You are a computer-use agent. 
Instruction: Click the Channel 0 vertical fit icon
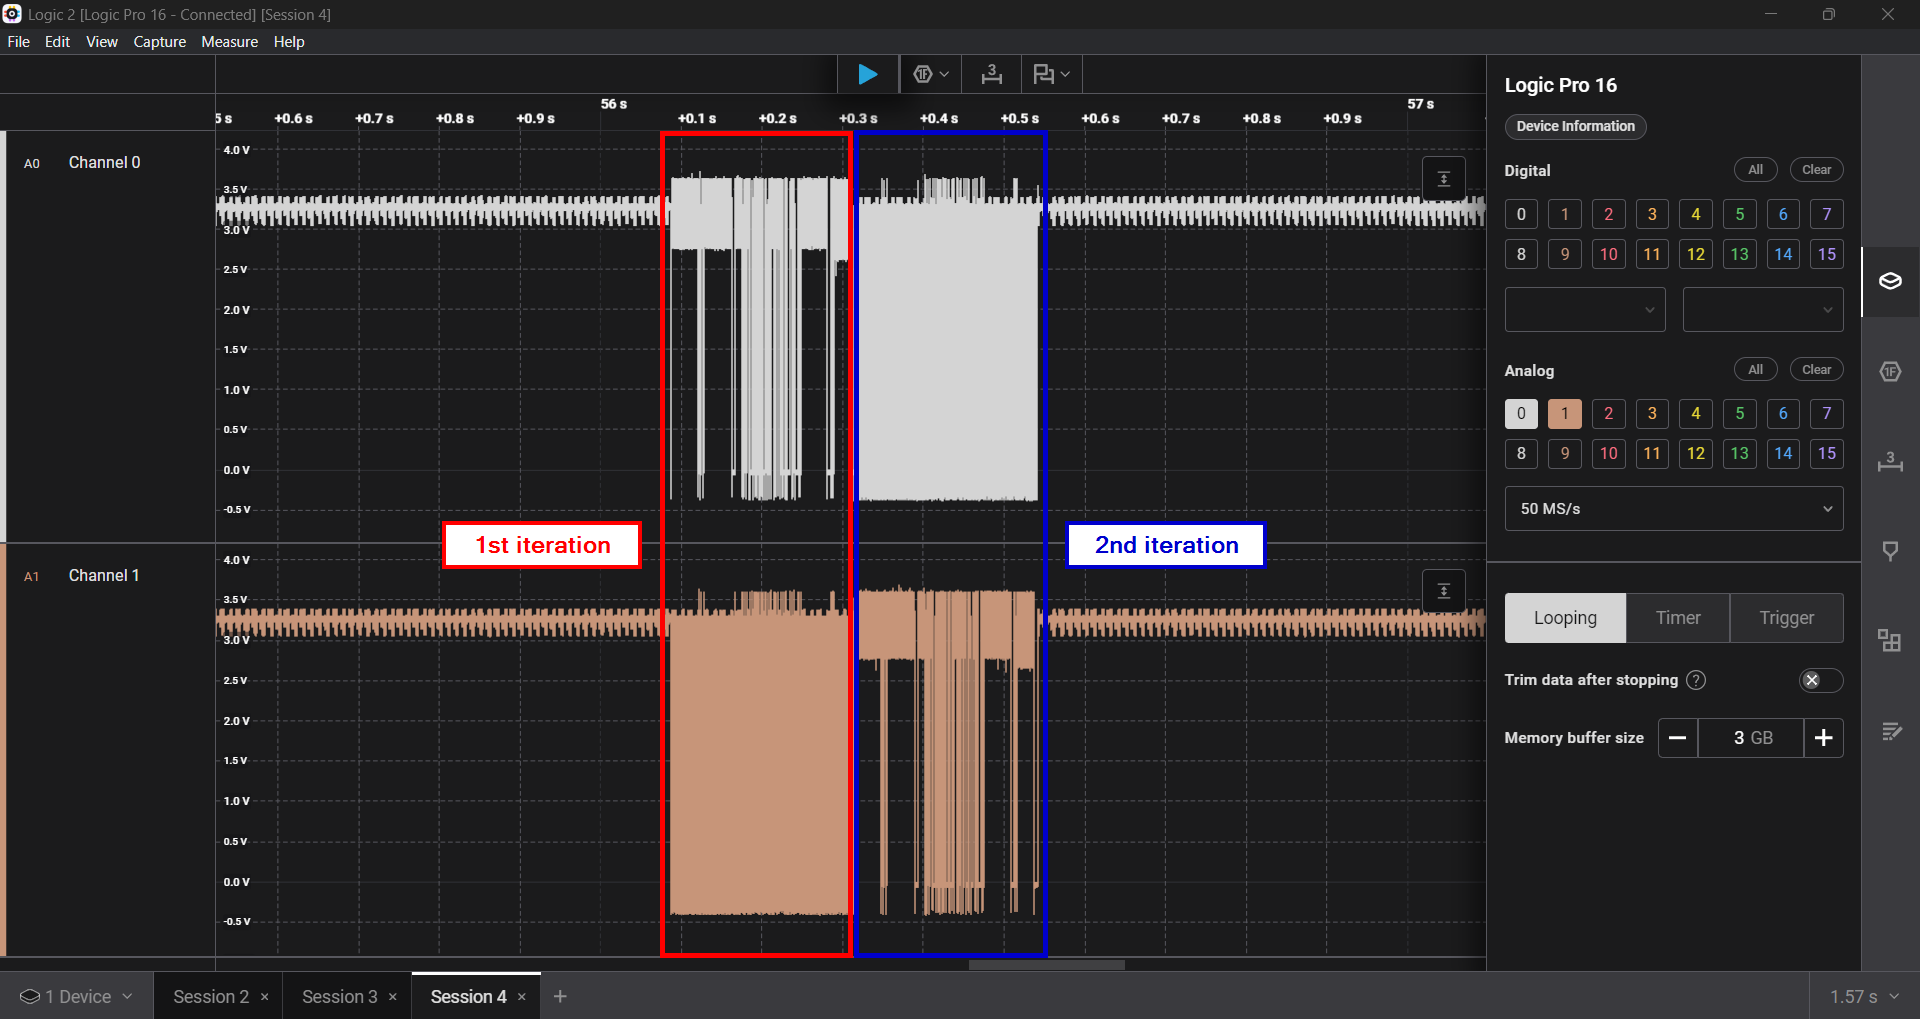[x=1443, y=179]
